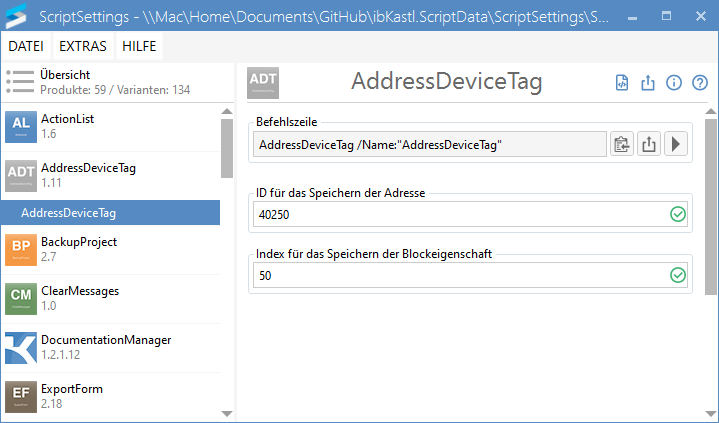Open the DocumentationManager product entry

110,347
